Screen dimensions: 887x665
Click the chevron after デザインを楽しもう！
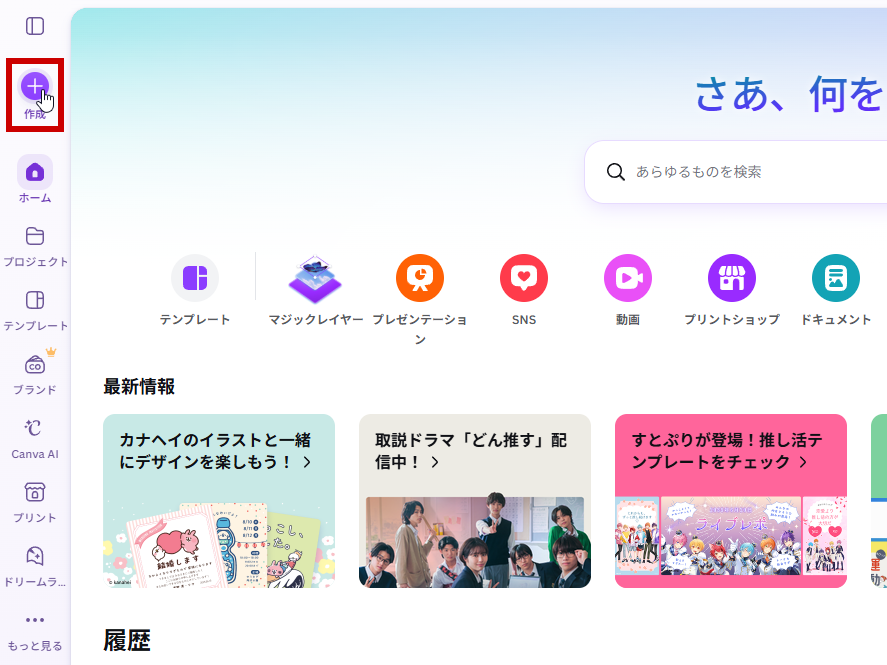coord(307,462)
